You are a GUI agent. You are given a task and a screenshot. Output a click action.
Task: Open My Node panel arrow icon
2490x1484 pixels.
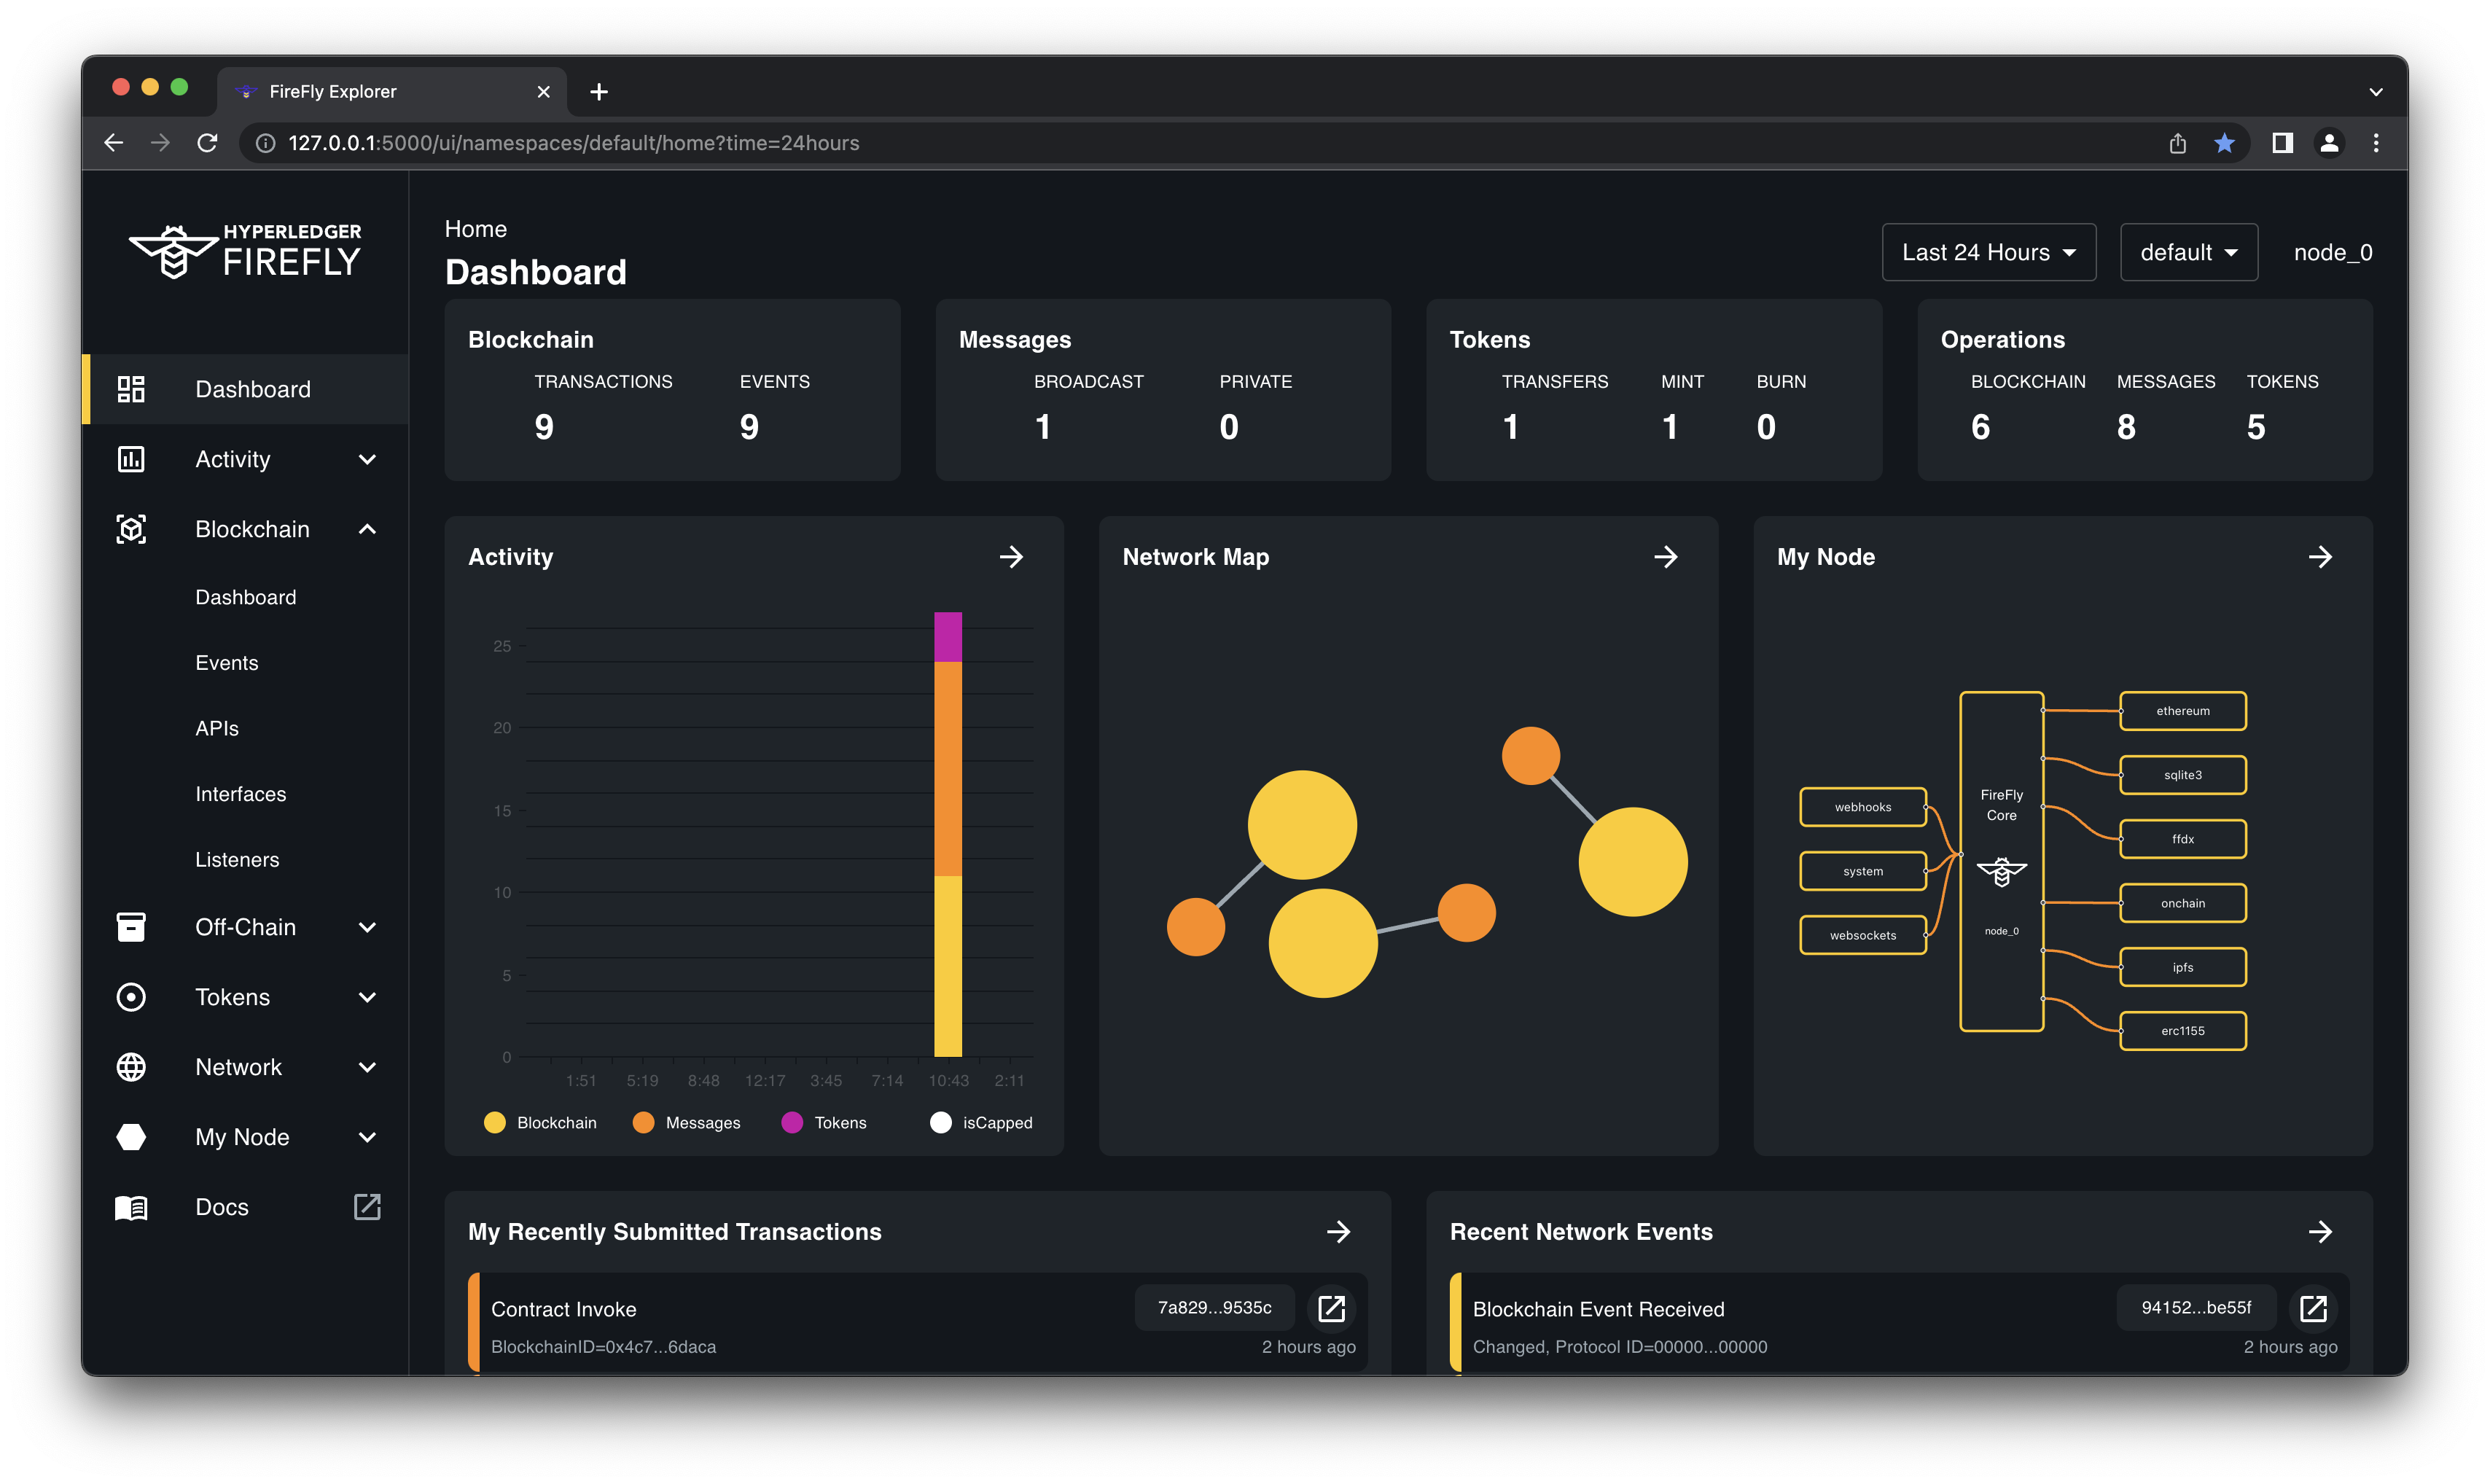coord(2320,557)
